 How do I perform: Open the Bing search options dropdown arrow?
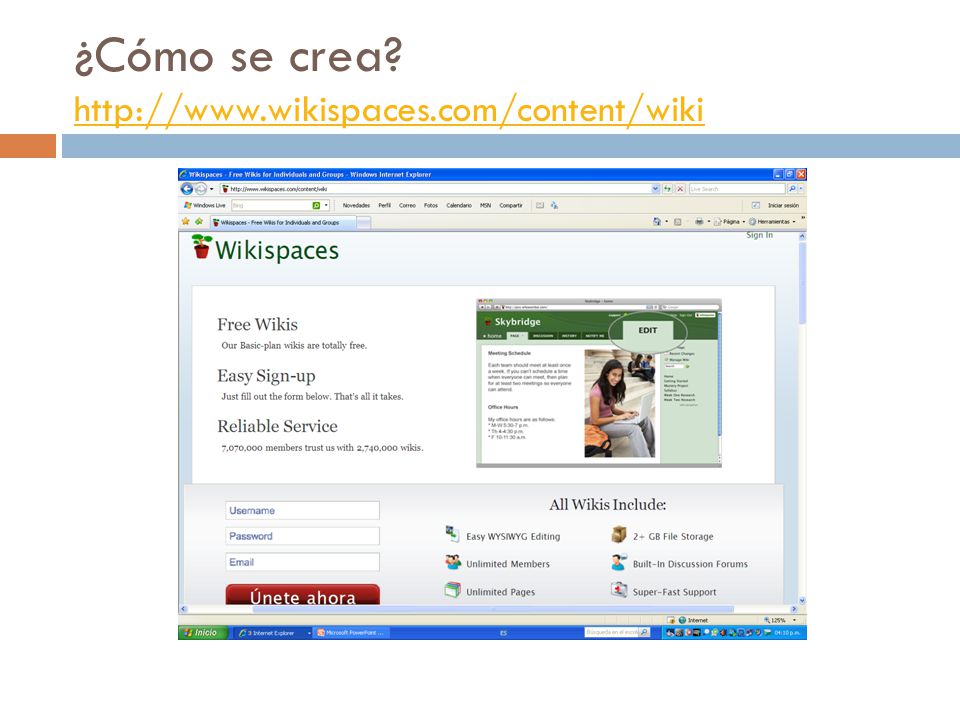(326, 206)
